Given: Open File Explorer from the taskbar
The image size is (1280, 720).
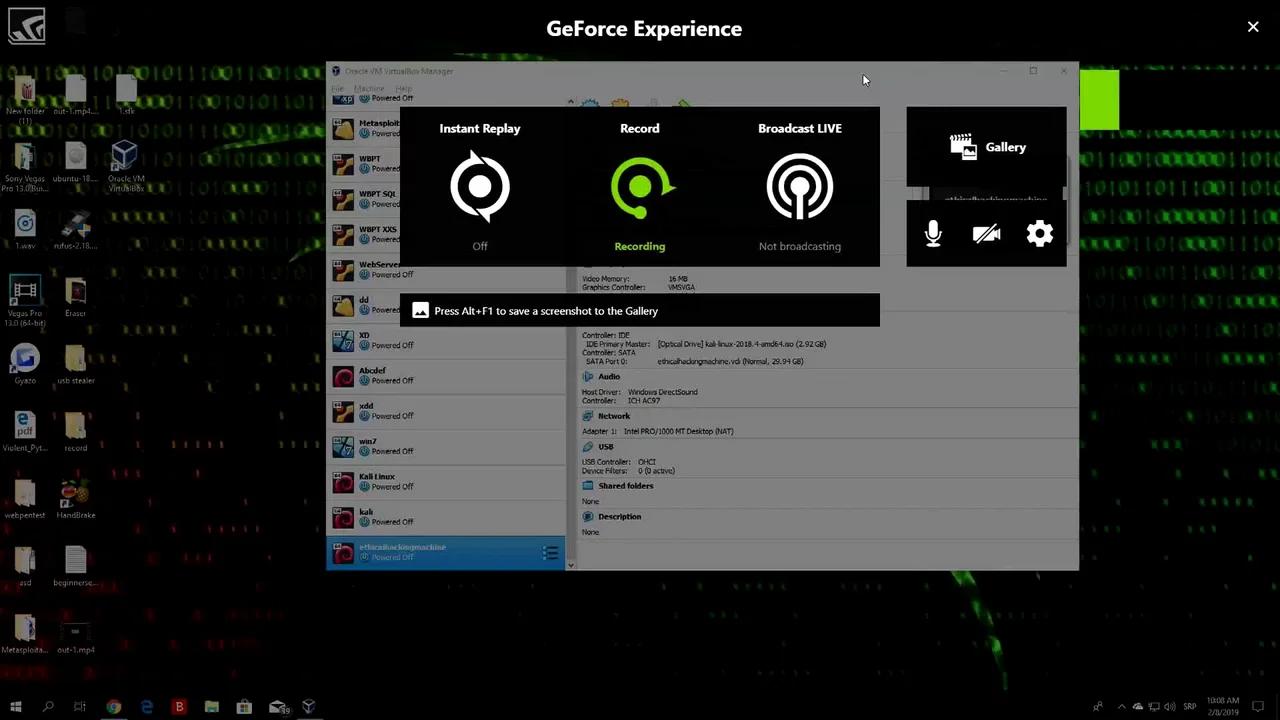Looking at the screenshot, I should click(x=211, y=706).
